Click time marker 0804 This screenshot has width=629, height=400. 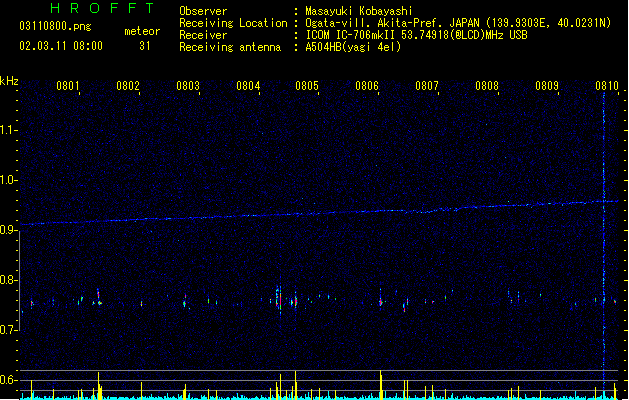pyautogui.click(x=248, y=85)
